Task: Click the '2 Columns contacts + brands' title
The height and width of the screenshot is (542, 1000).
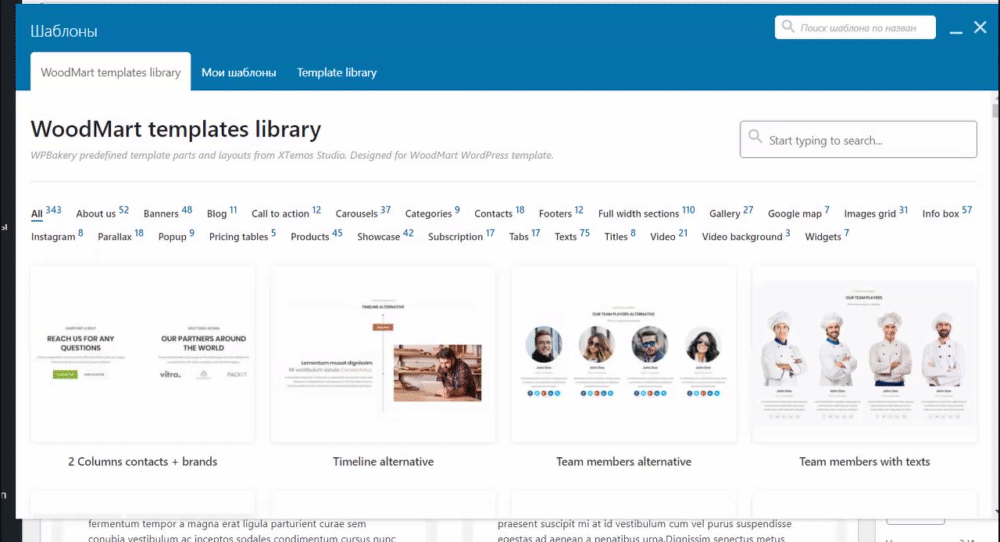Action: (143, 461)
